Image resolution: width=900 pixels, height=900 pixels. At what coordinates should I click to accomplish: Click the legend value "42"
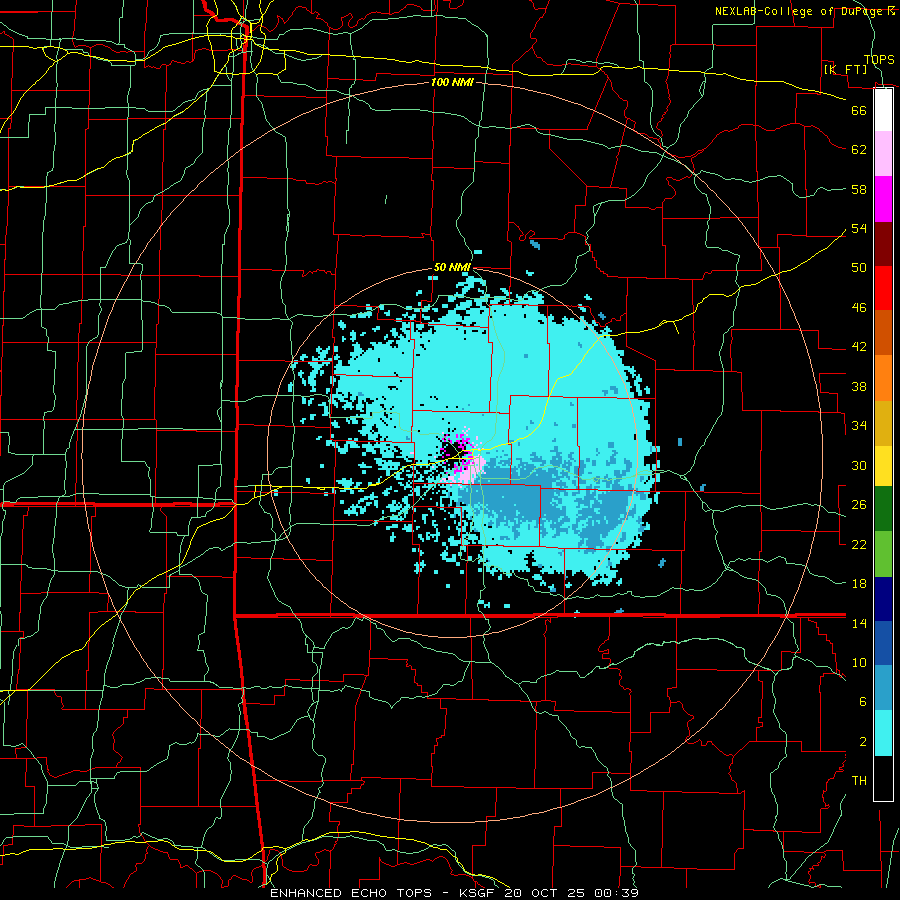click(x=859, y=347)
